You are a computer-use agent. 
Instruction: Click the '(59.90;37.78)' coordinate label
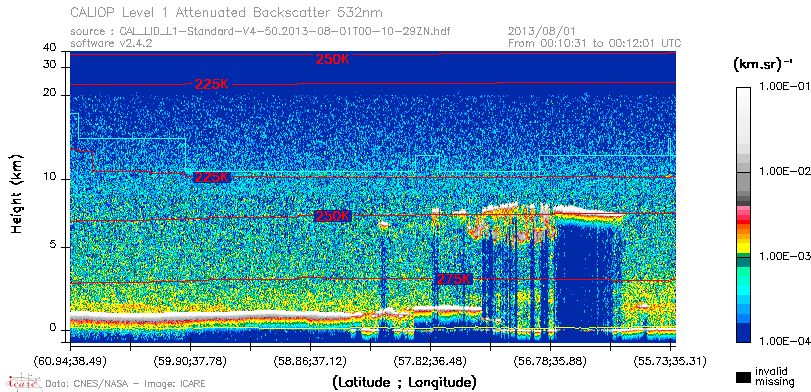190,360
